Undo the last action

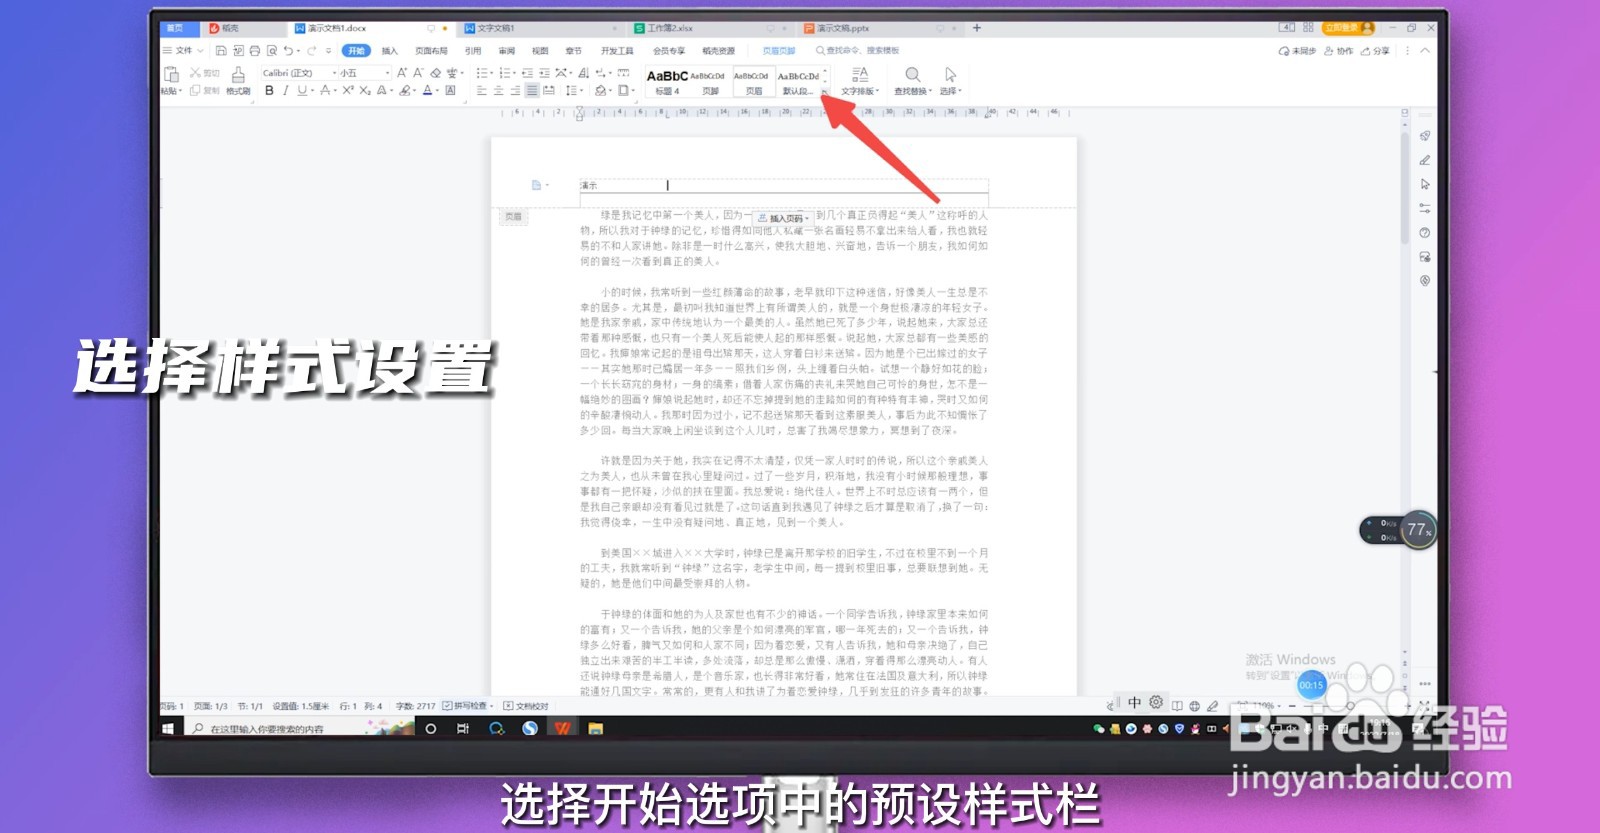288,50
